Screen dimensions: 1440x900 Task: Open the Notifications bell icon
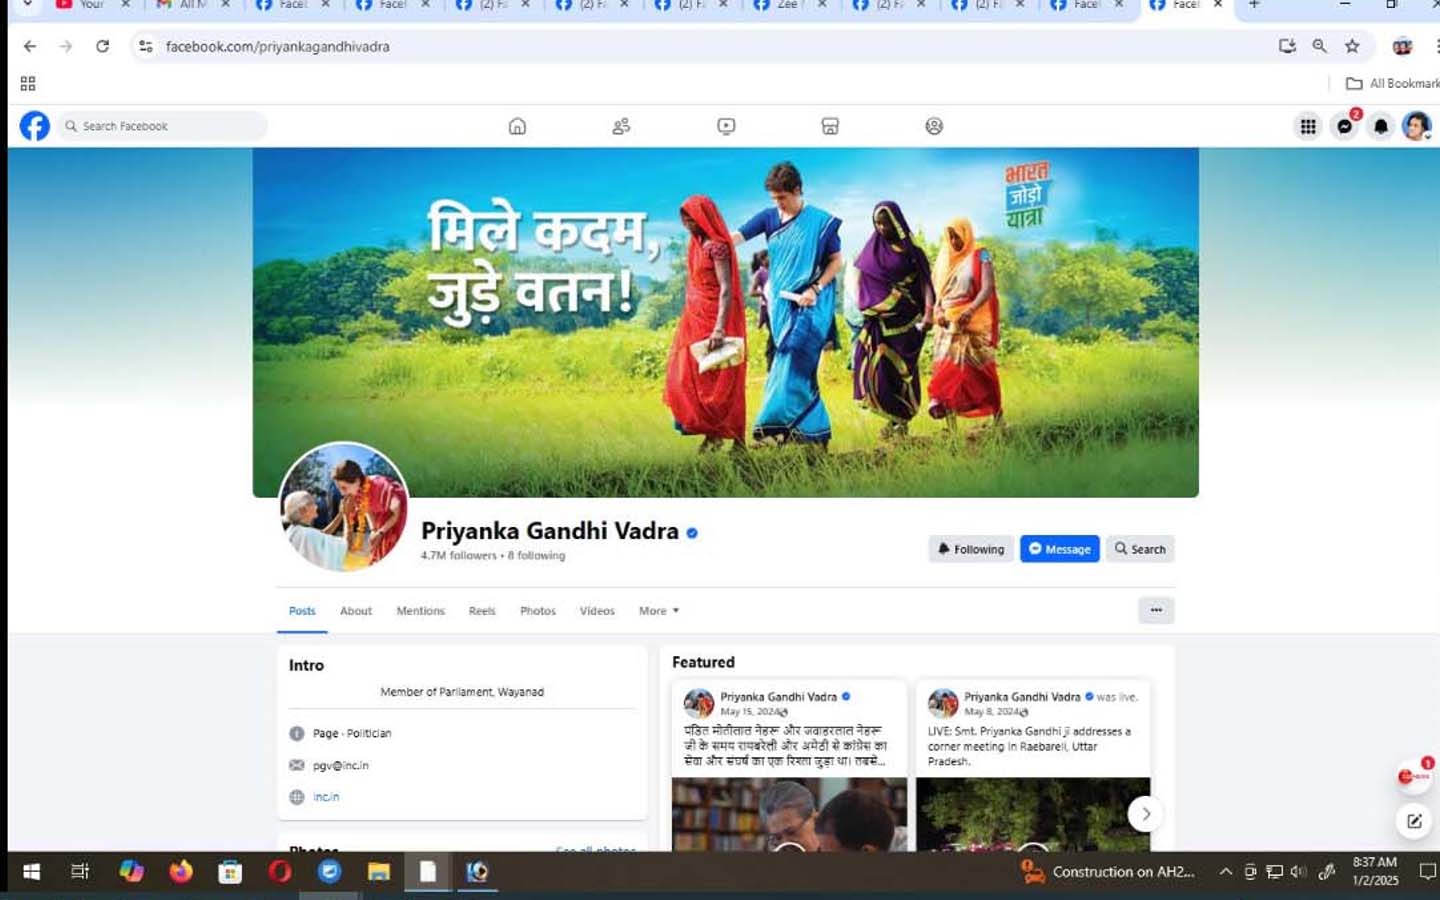pos(1381,126)
